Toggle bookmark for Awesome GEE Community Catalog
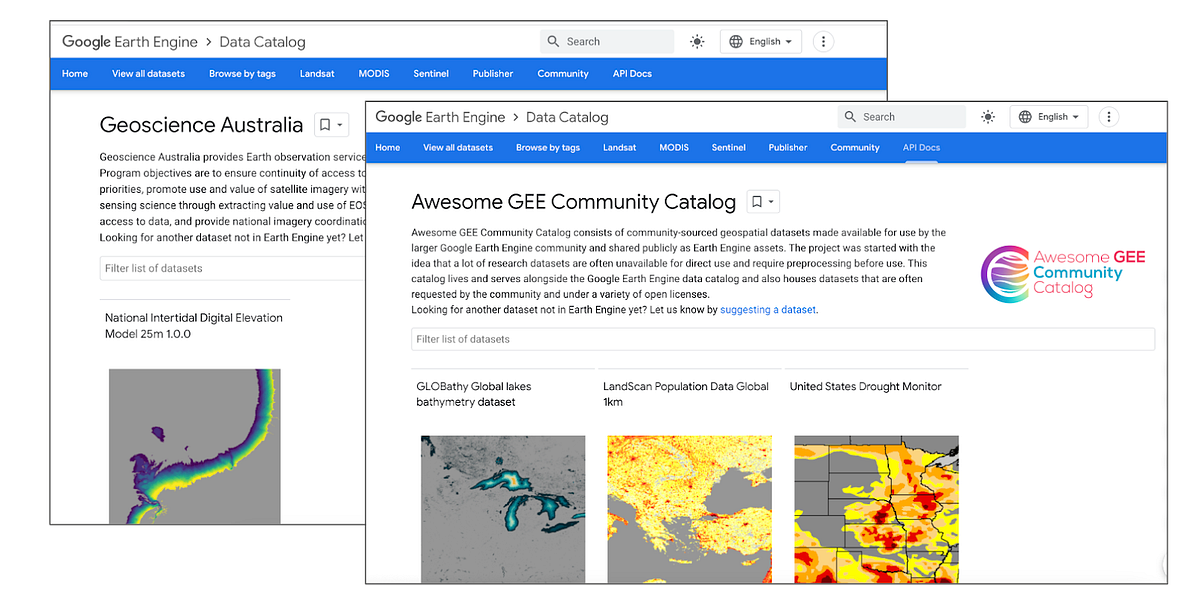Viewport: 1200px width, 603px height. click(757, 201)
